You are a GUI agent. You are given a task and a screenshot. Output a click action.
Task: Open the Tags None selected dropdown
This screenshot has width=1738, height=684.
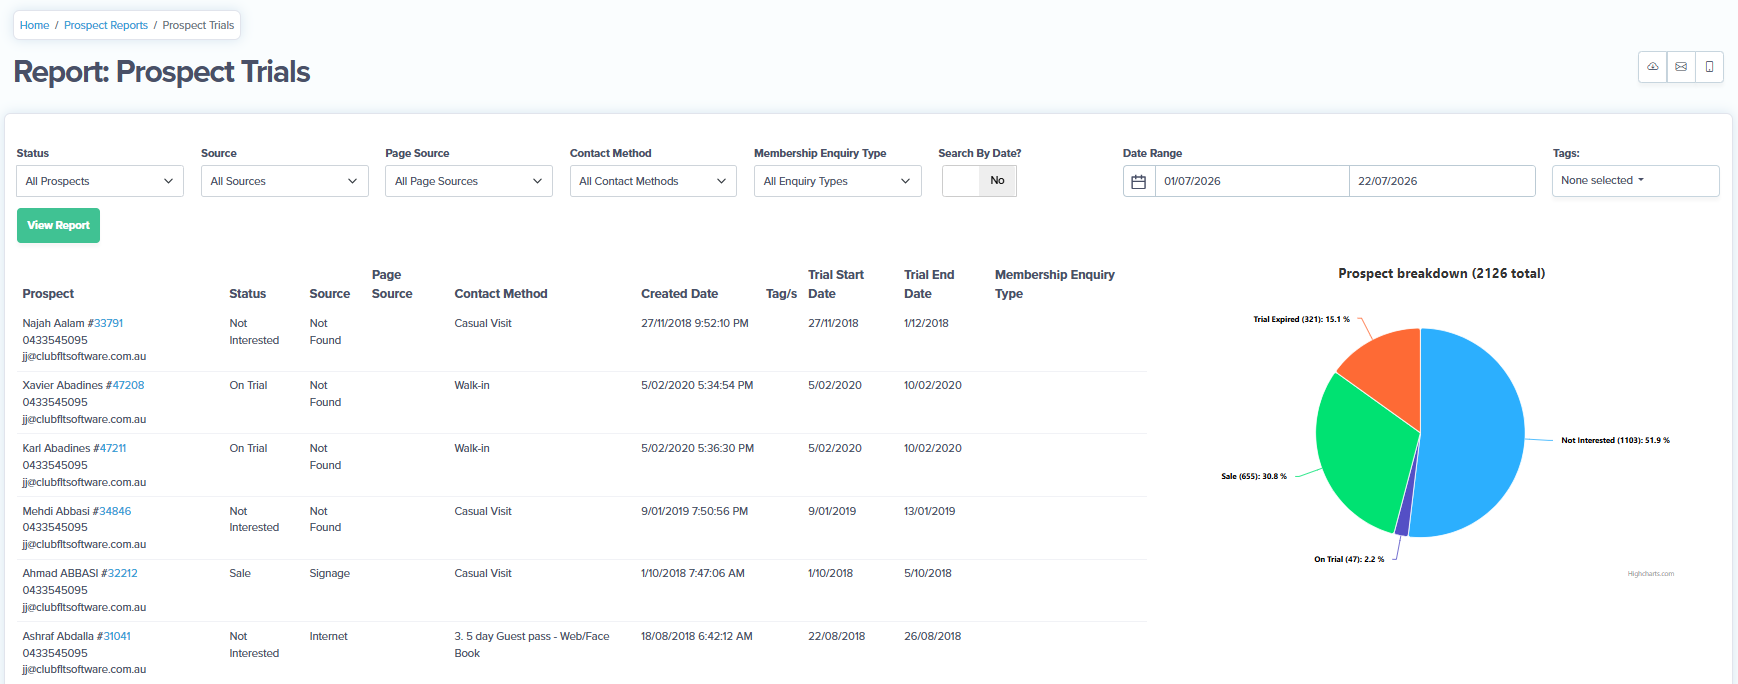coord(1635,181)
